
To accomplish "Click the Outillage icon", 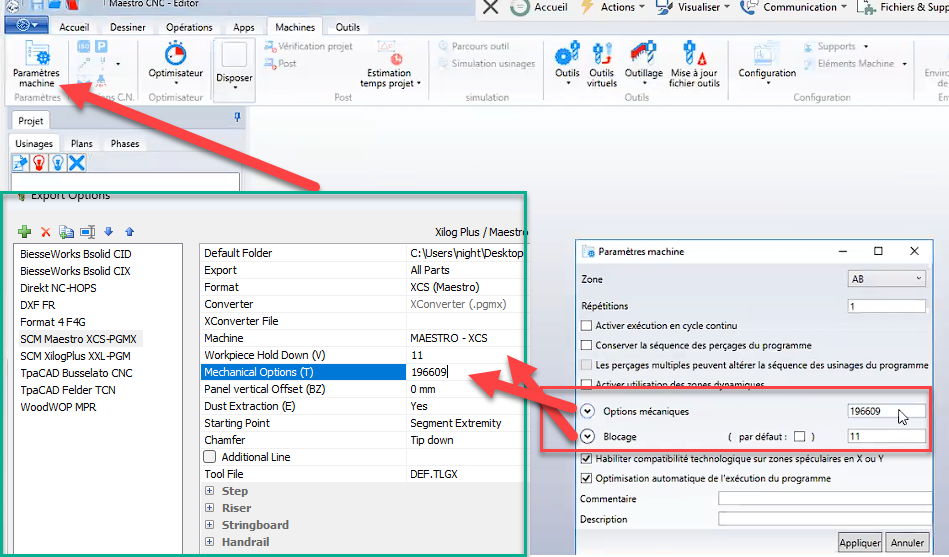I will (643, 53).
